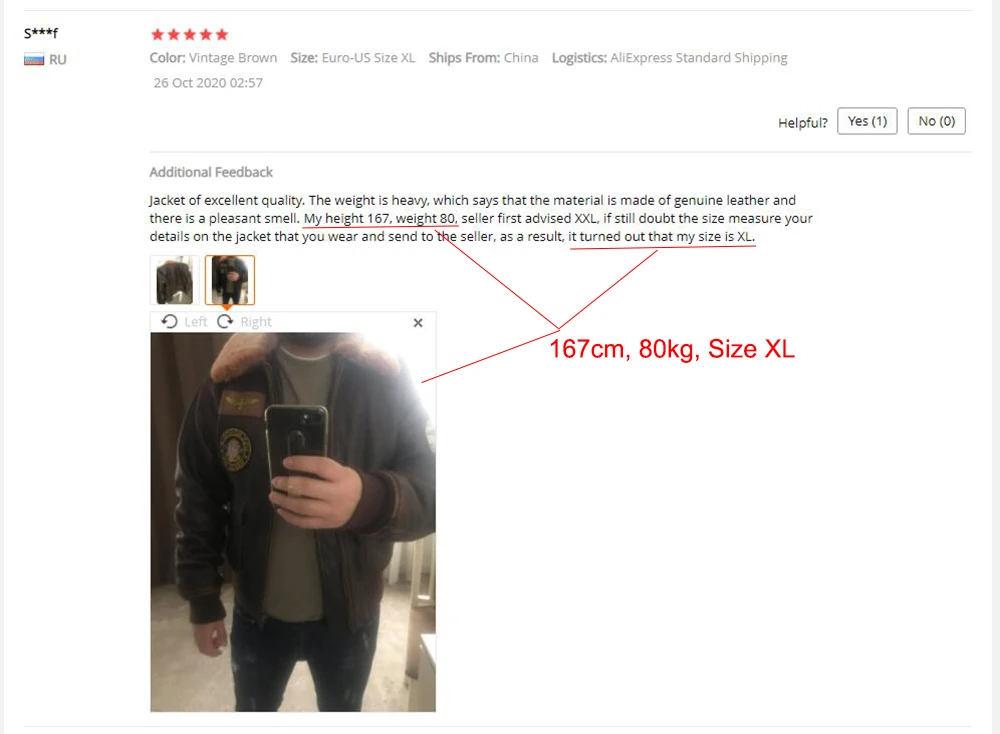Click the RU country code label

coord(57,60)
